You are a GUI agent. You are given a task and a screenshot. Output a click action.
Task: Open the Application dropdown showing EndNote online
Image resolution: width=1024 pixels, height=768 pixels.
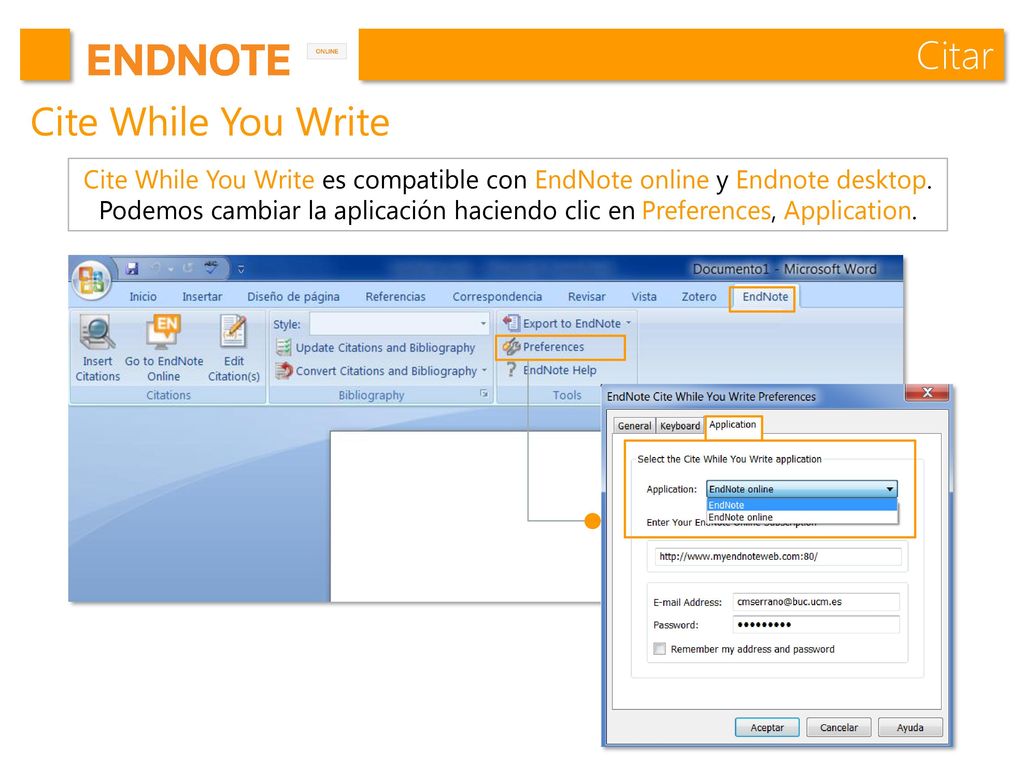click(x=802, y=488)
